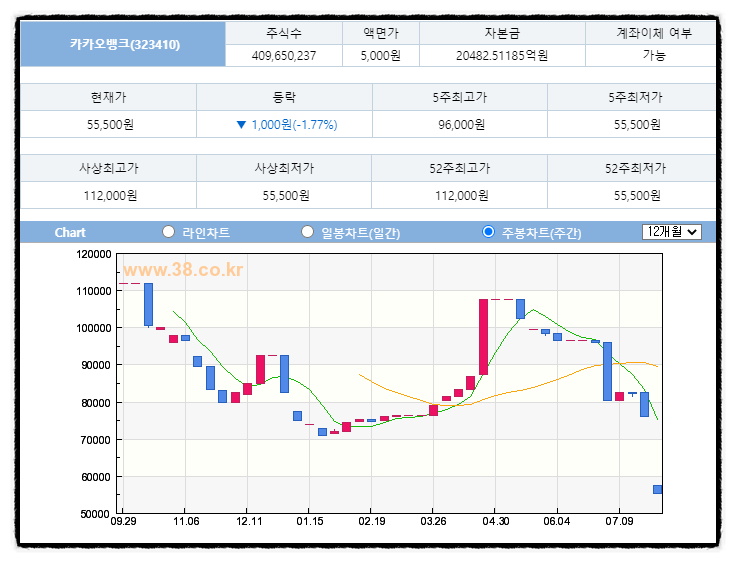
Task: Select the 라인차트 radio button
Action: click(x=168, y=232)
